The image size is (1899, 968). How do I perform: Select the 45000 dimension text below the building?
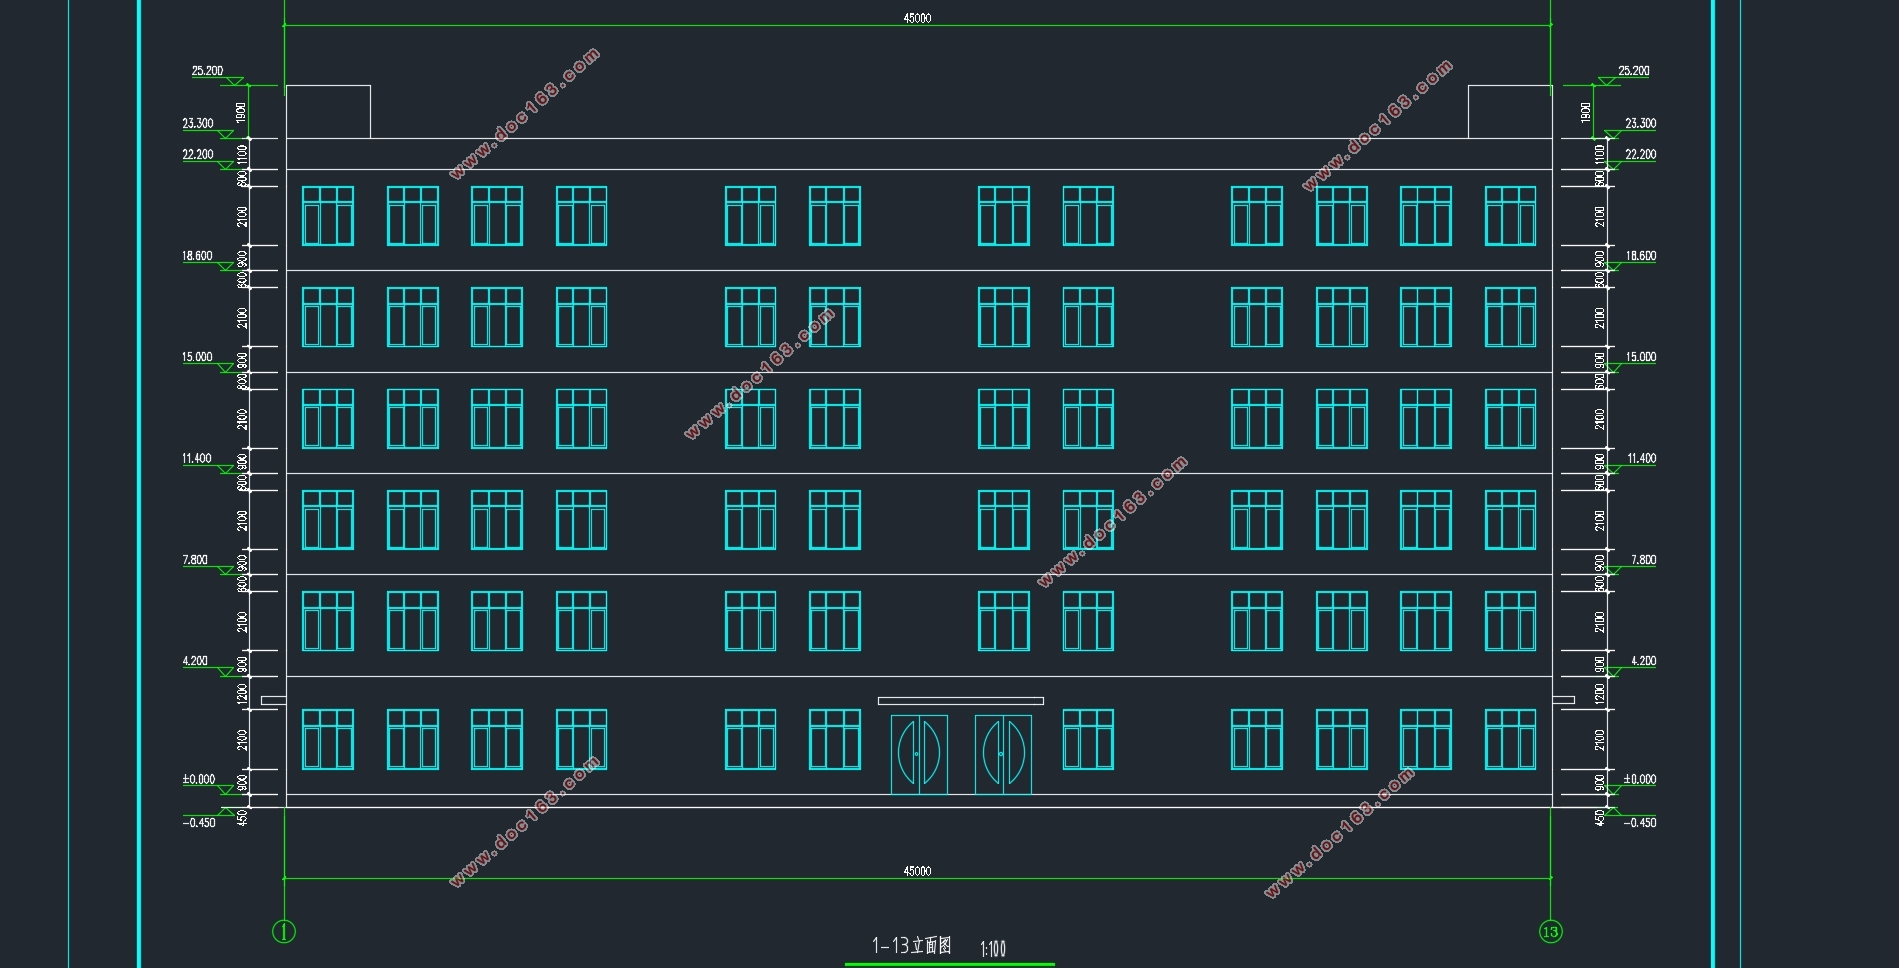[917, 871]
